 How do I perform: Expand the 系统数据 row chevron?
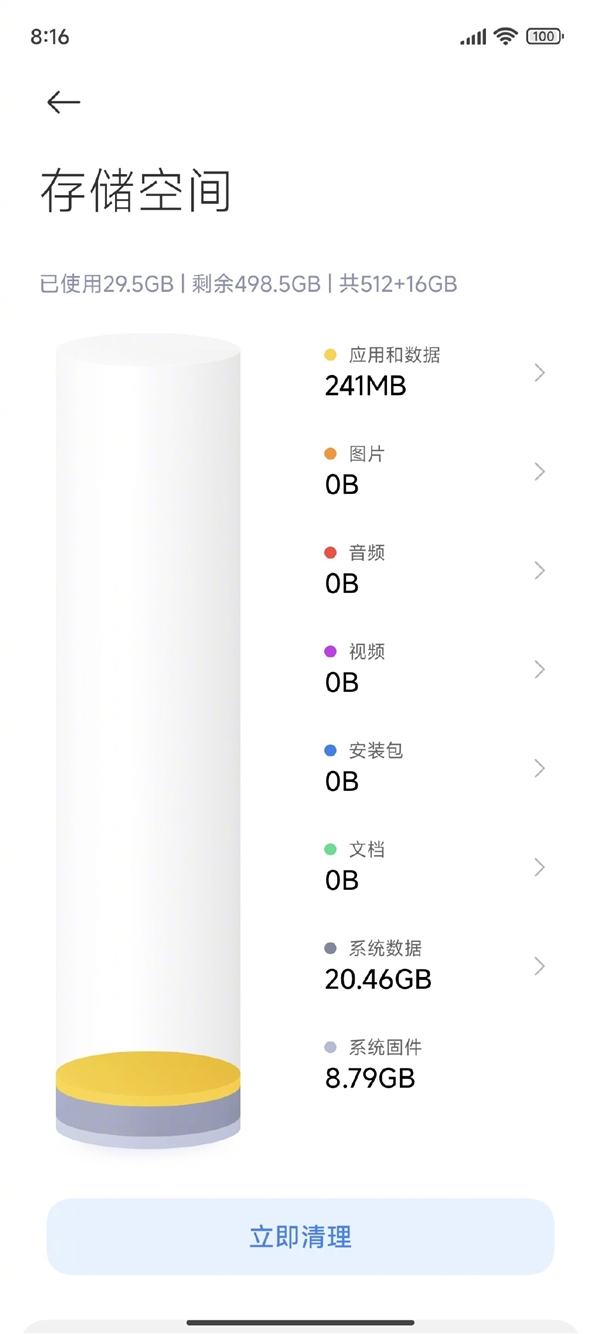click(x=539, y=966)
